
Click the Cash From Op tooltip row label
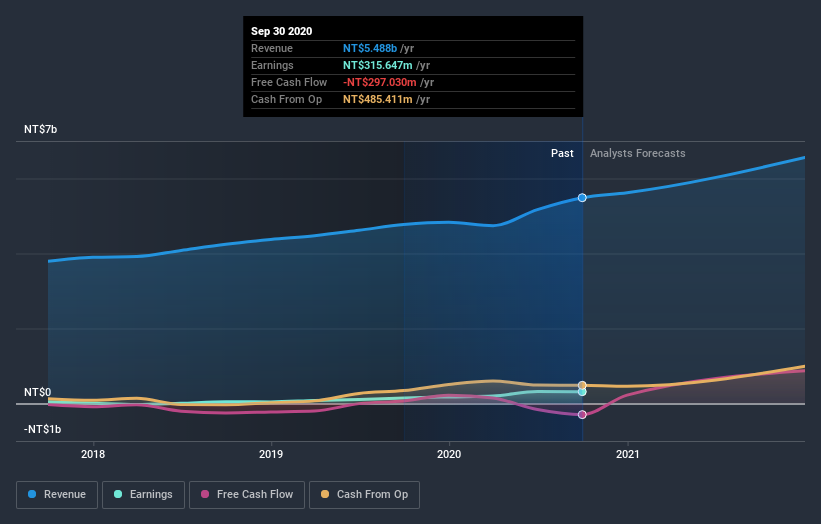pos(286,99)
